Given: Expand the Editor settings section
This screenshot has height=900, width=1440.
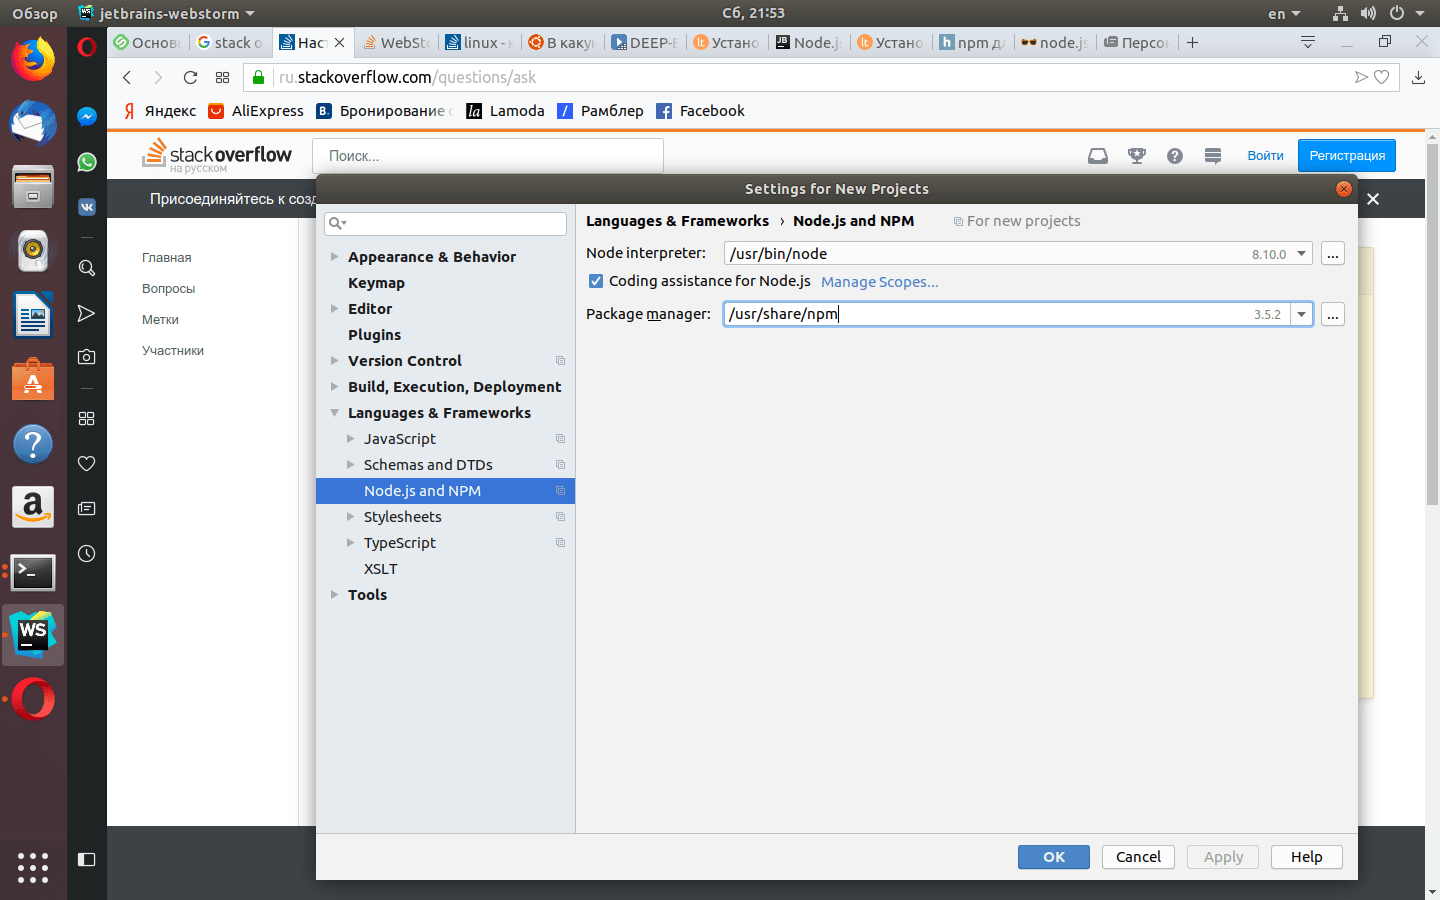Looking at the screenshot, I should point(334,309).
